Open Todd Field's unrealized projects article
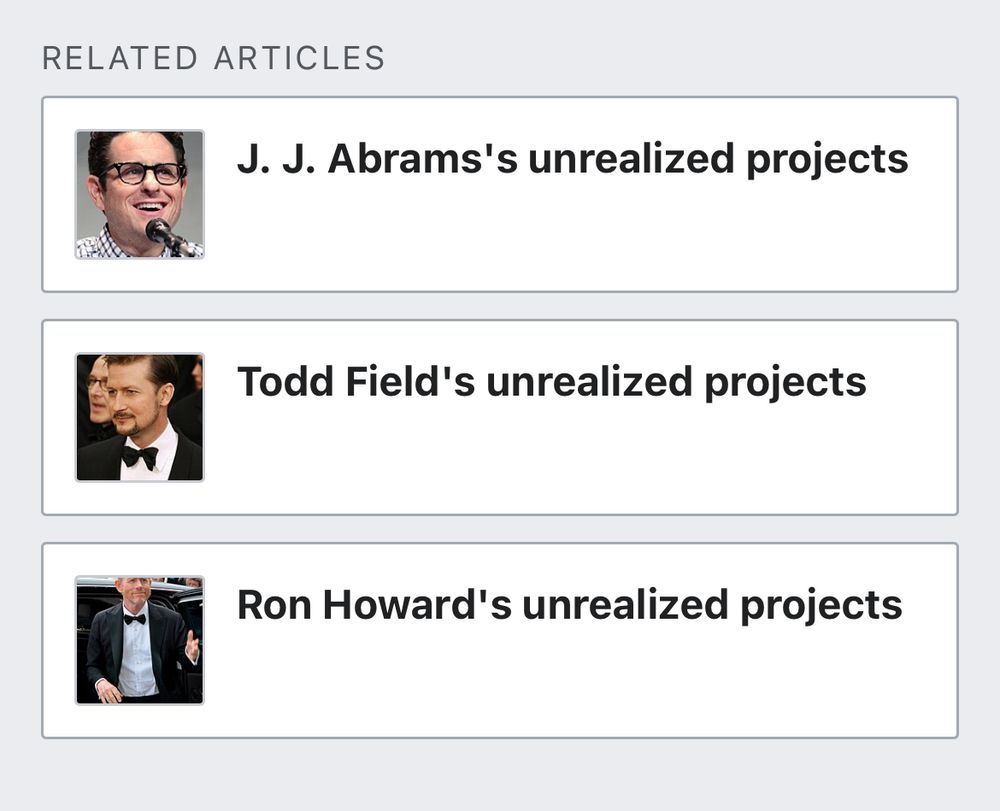Viewport: 1000px width, 811px height. pos(552,382)
